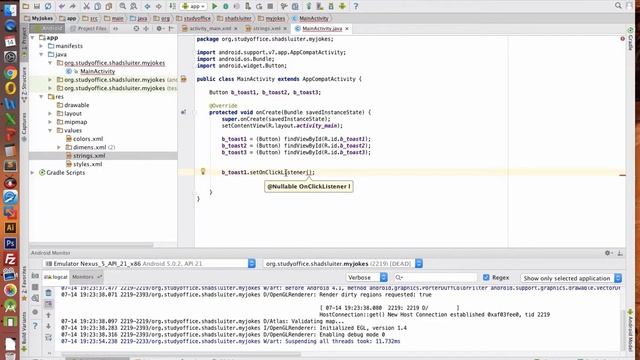Open the myjokes process dropdown
Screen dimensions: 640x360
click(343, 264)
